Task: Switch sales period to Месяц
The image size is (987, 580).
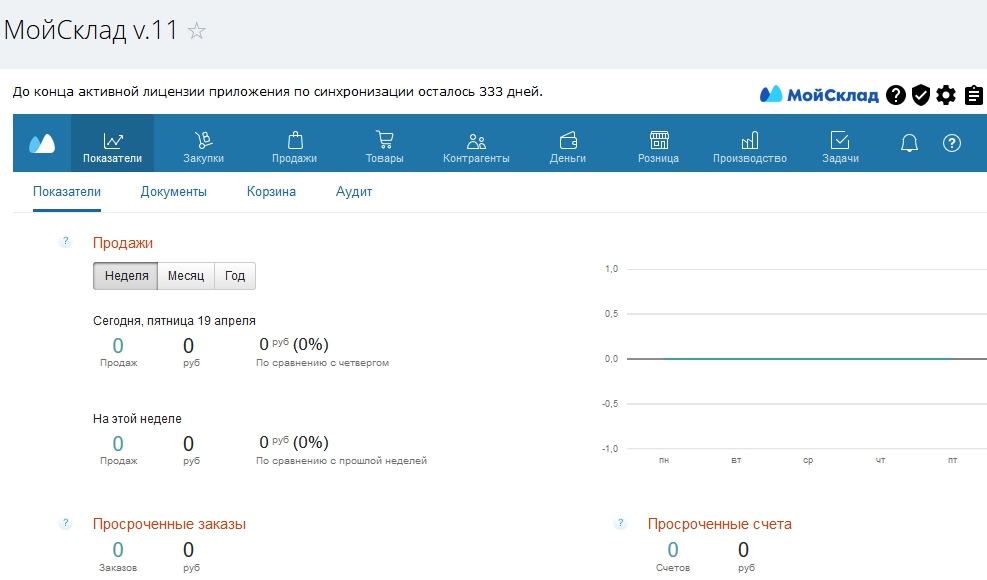Action: [186, 276]
